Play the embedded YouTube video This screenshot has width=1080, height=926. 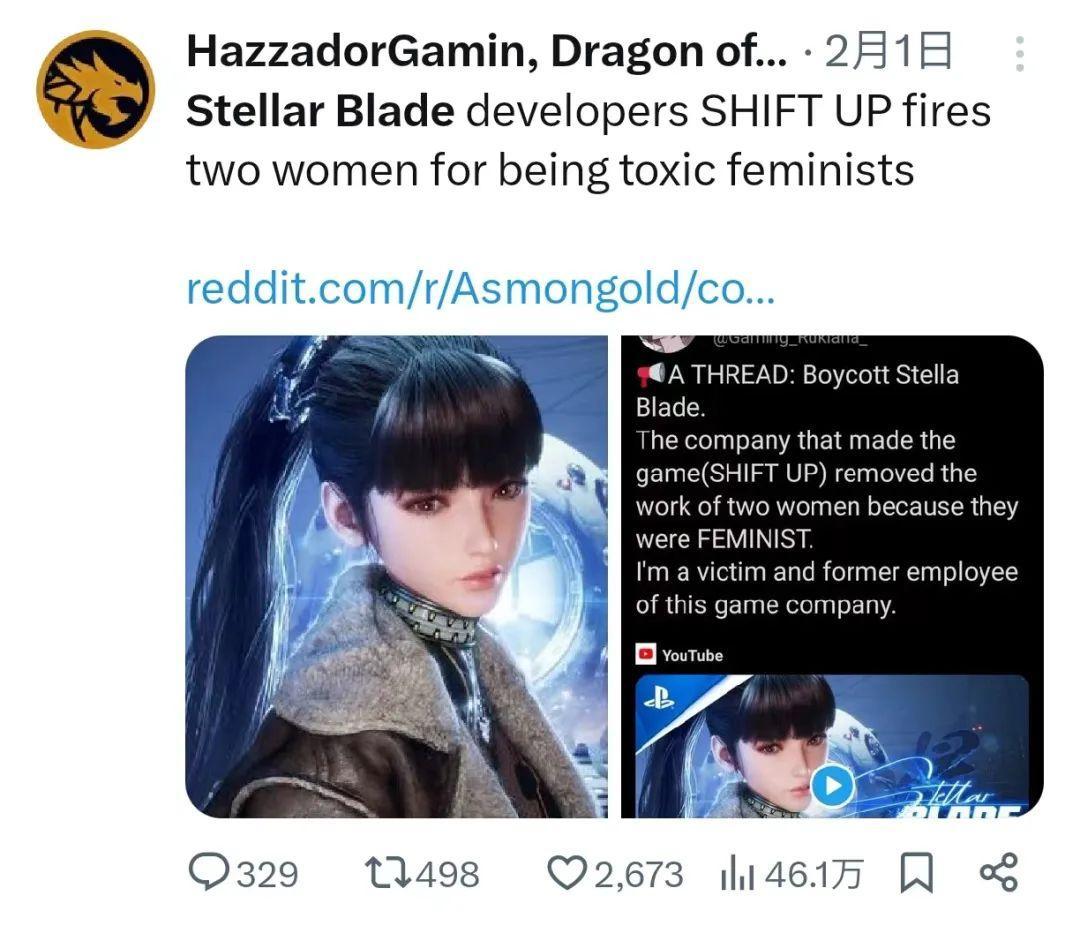coord(832,785)
